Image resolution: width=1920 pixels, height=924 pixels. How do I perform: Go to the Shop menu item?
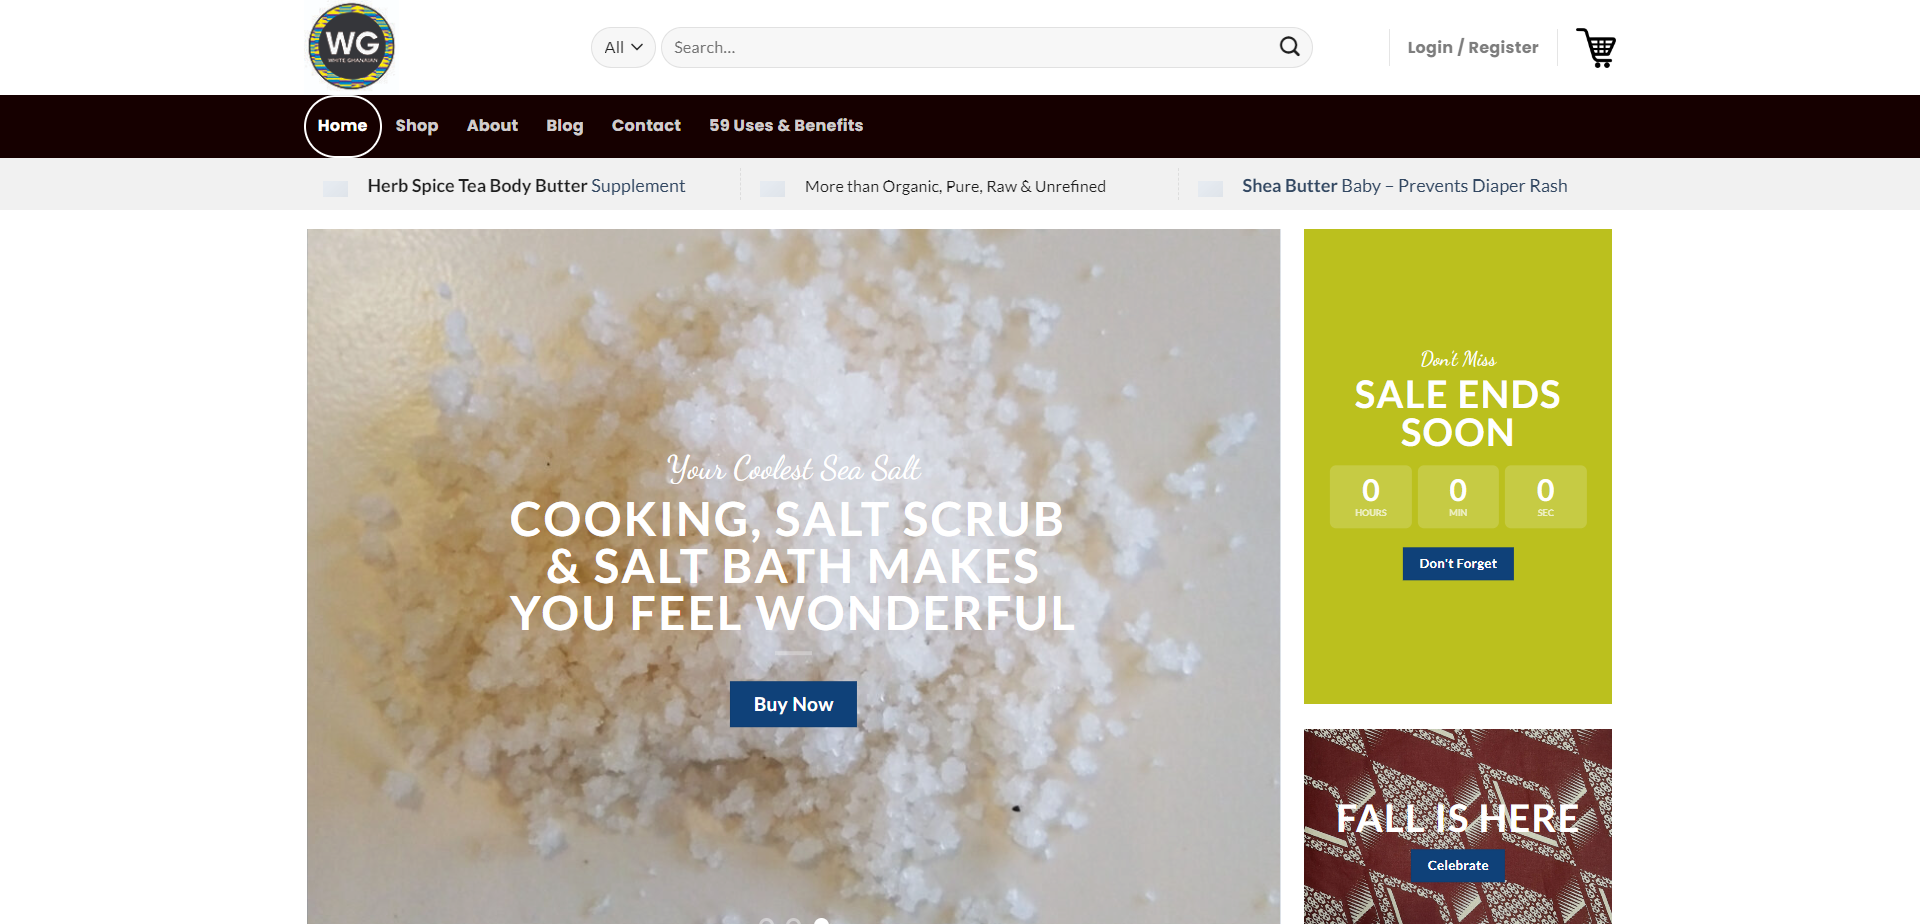pyautogui.click(x=416, y=126)
